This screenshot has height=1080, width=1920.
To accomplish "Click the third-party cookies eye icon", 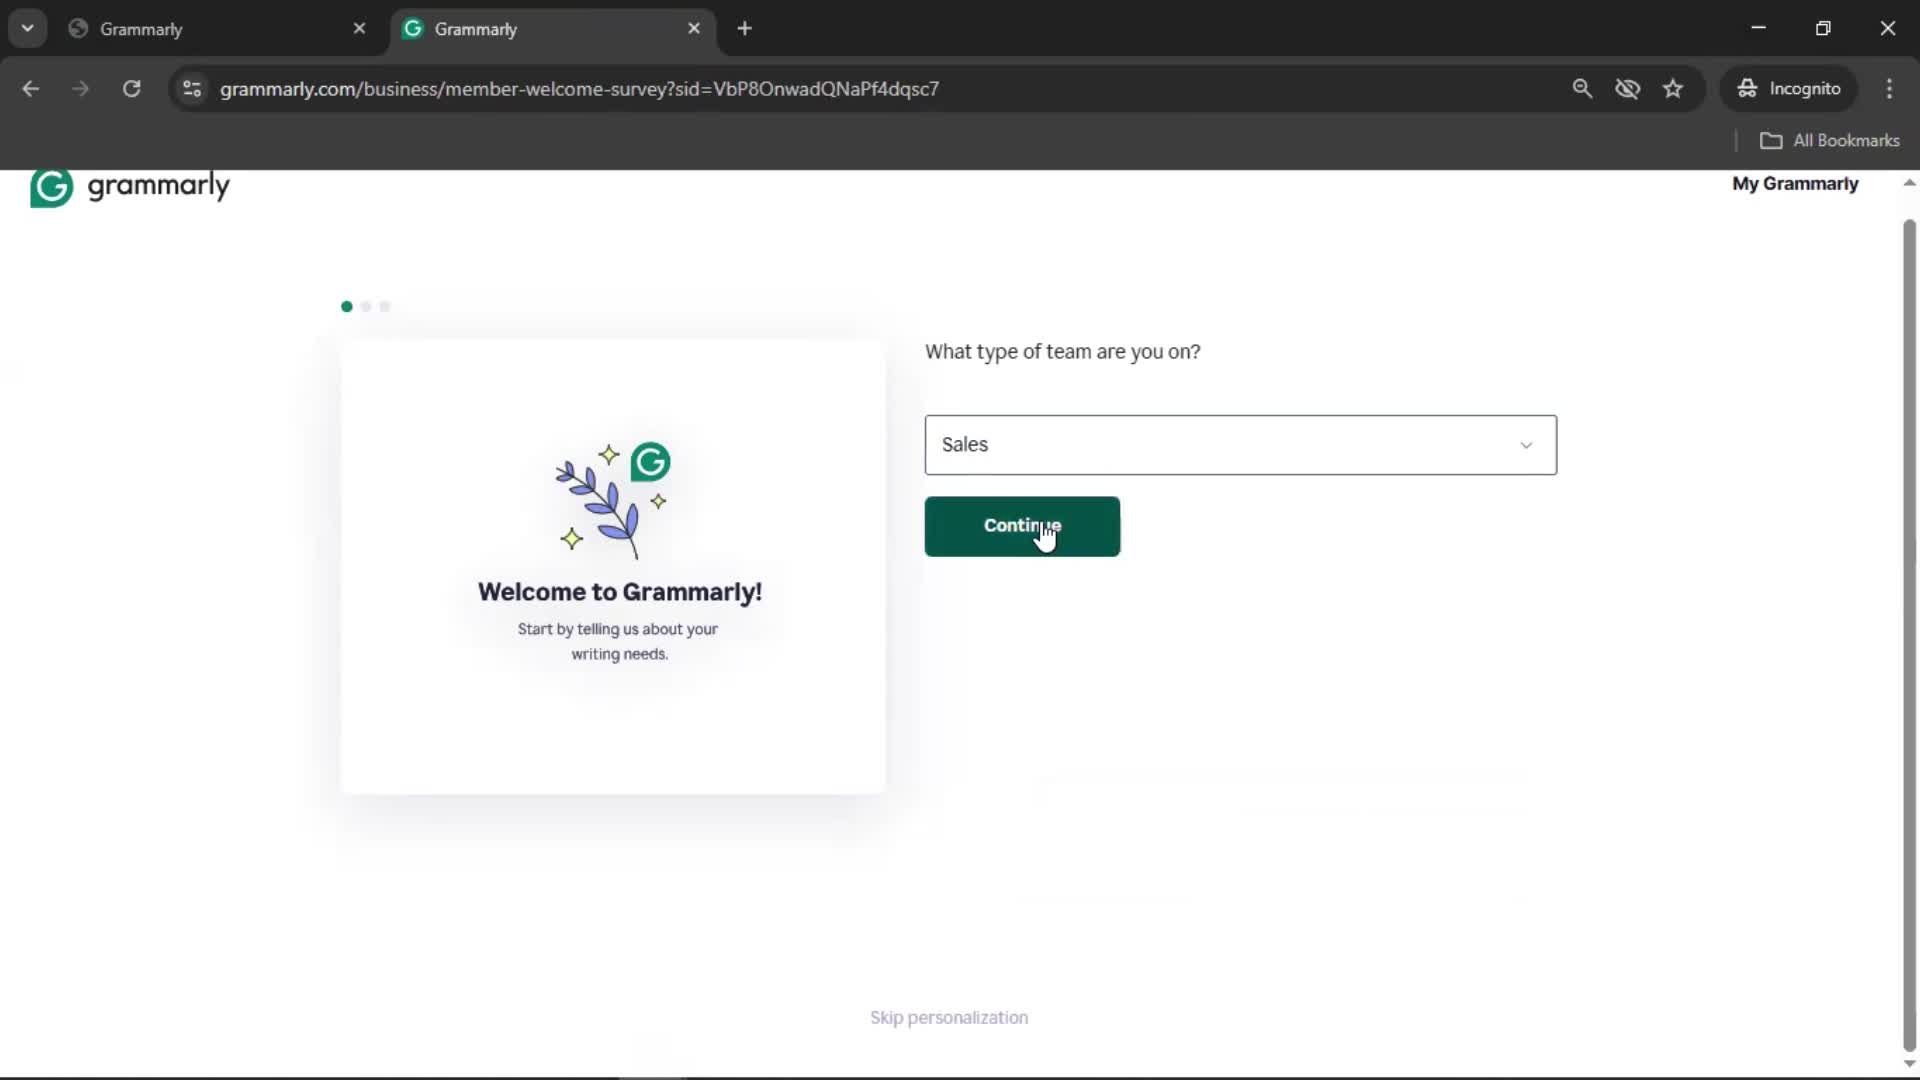I will click(x=1627, y=89).
